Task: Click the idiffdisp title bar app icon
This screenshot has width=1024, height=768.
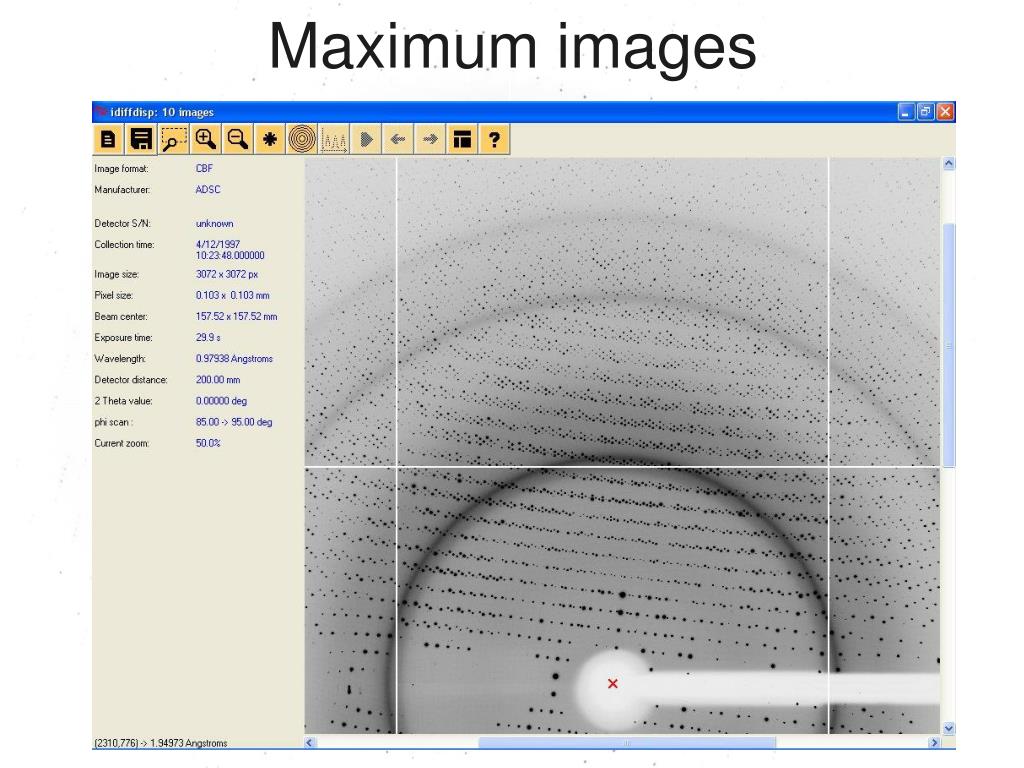Action: tap(101, 112)
